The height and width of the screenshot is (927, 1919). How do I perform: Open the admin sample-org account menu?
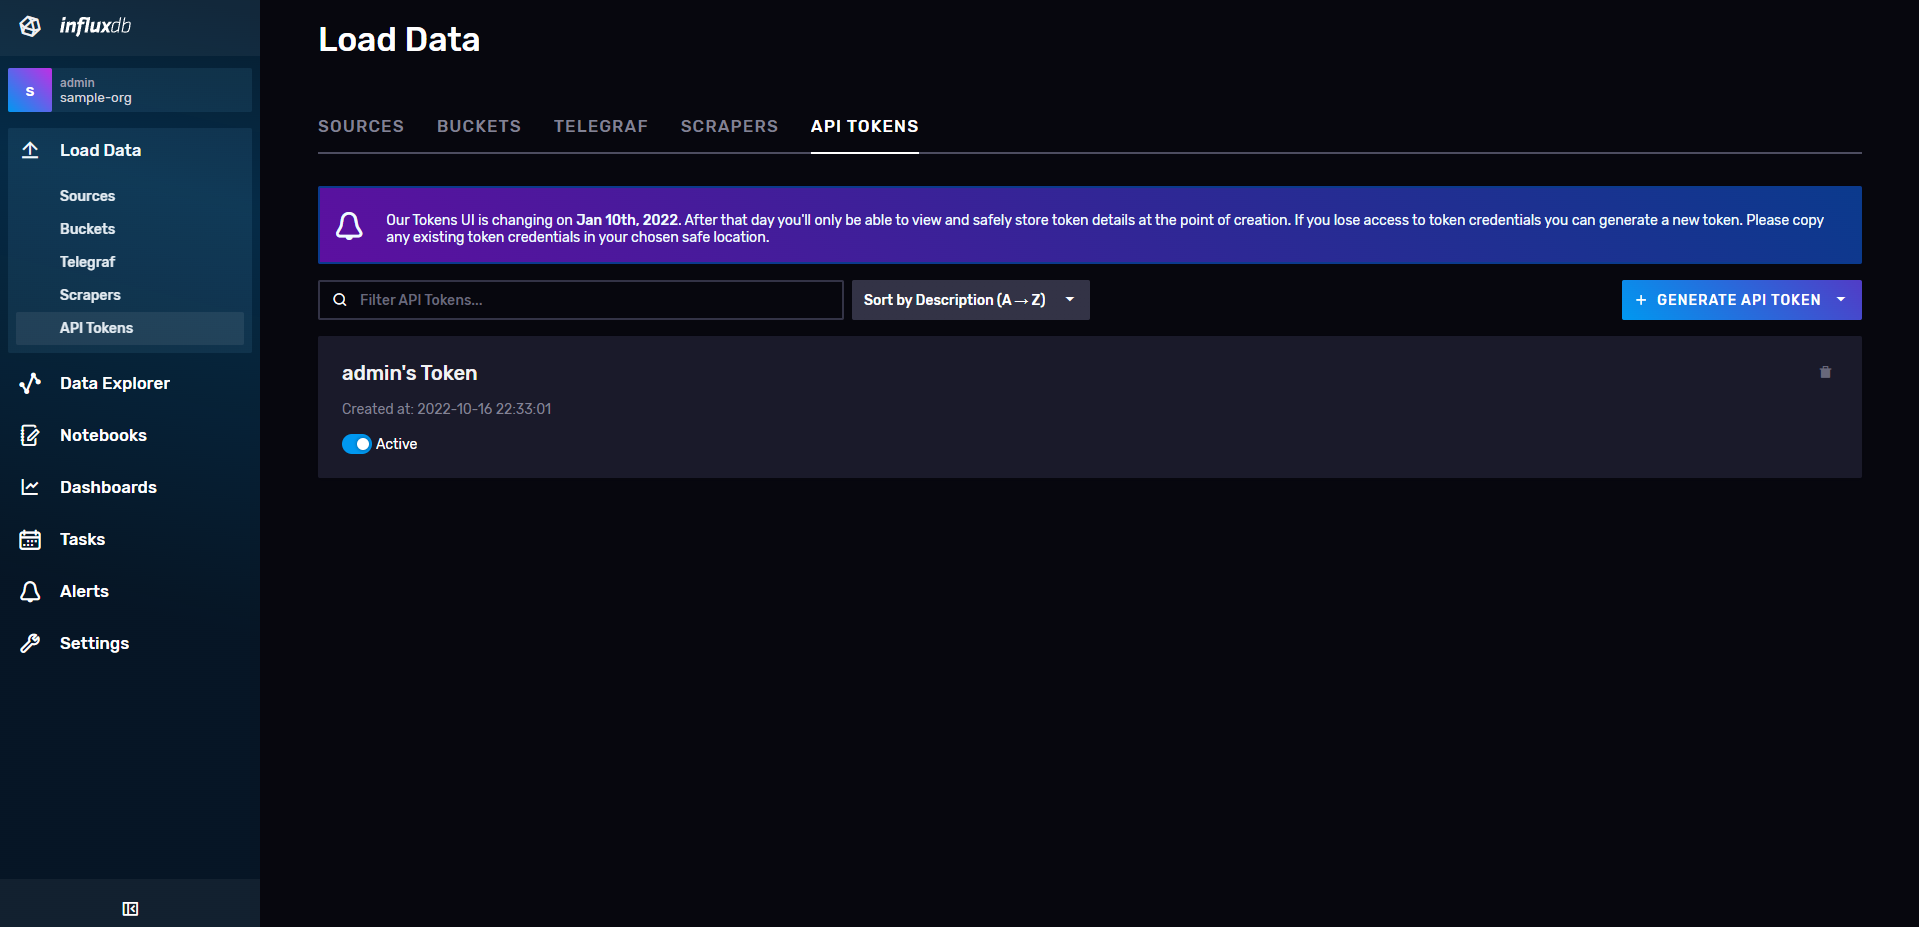tap(130, 90)
